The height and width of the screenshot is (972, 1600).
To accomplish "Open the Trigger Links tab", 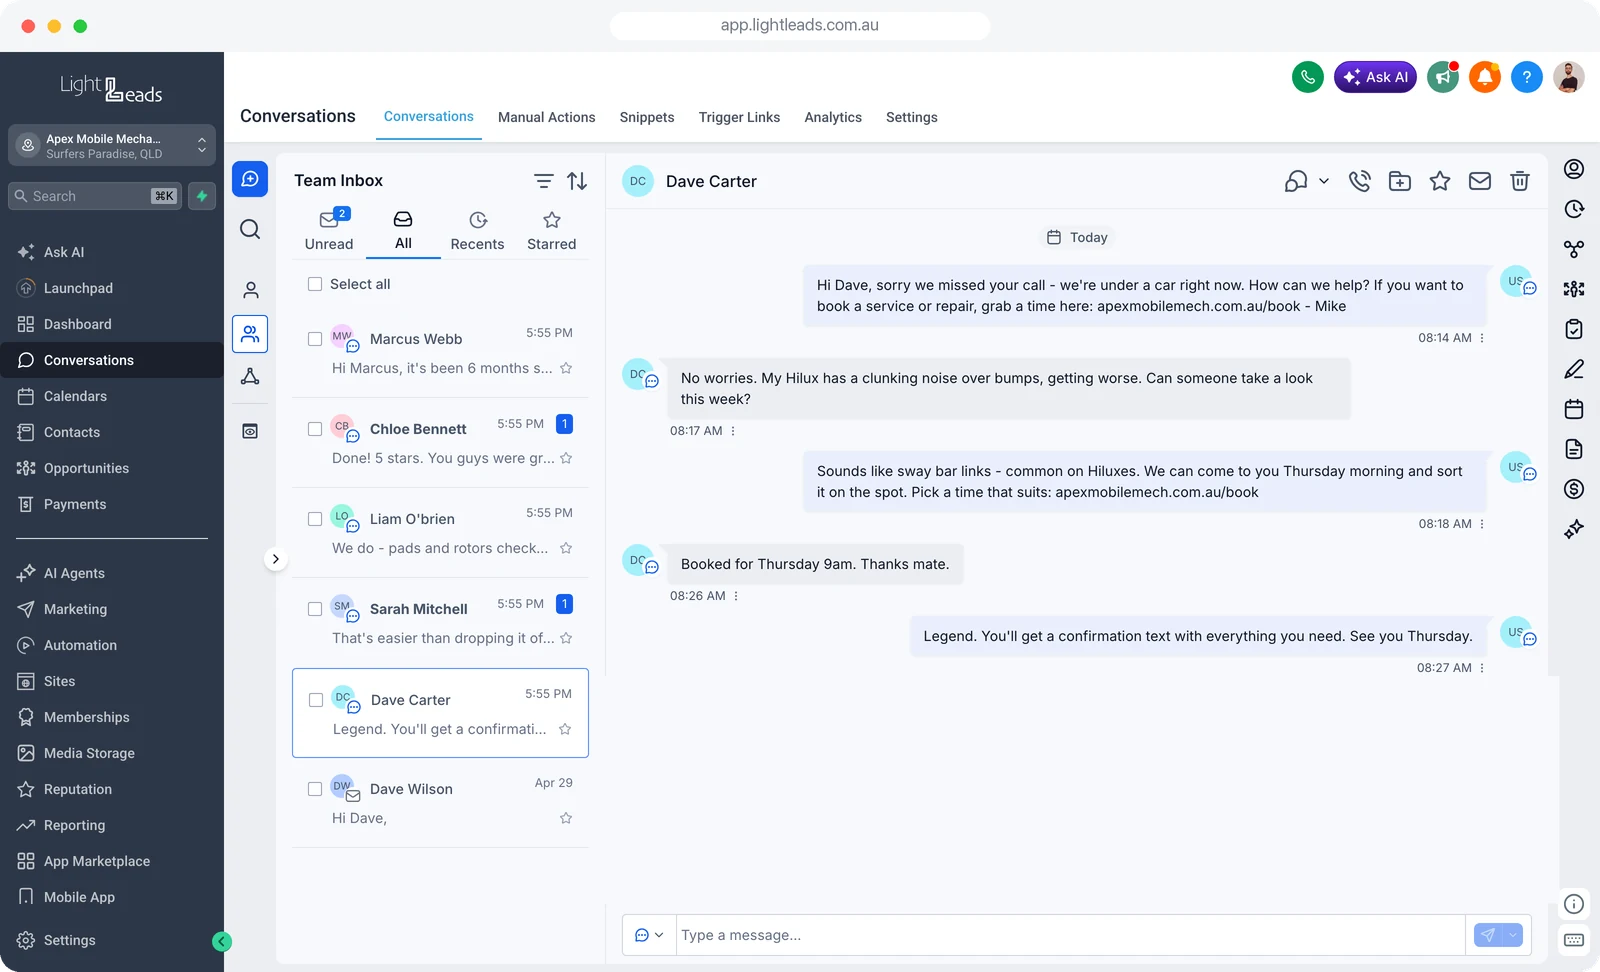I will pyautogui.click(x=739, y=117).
